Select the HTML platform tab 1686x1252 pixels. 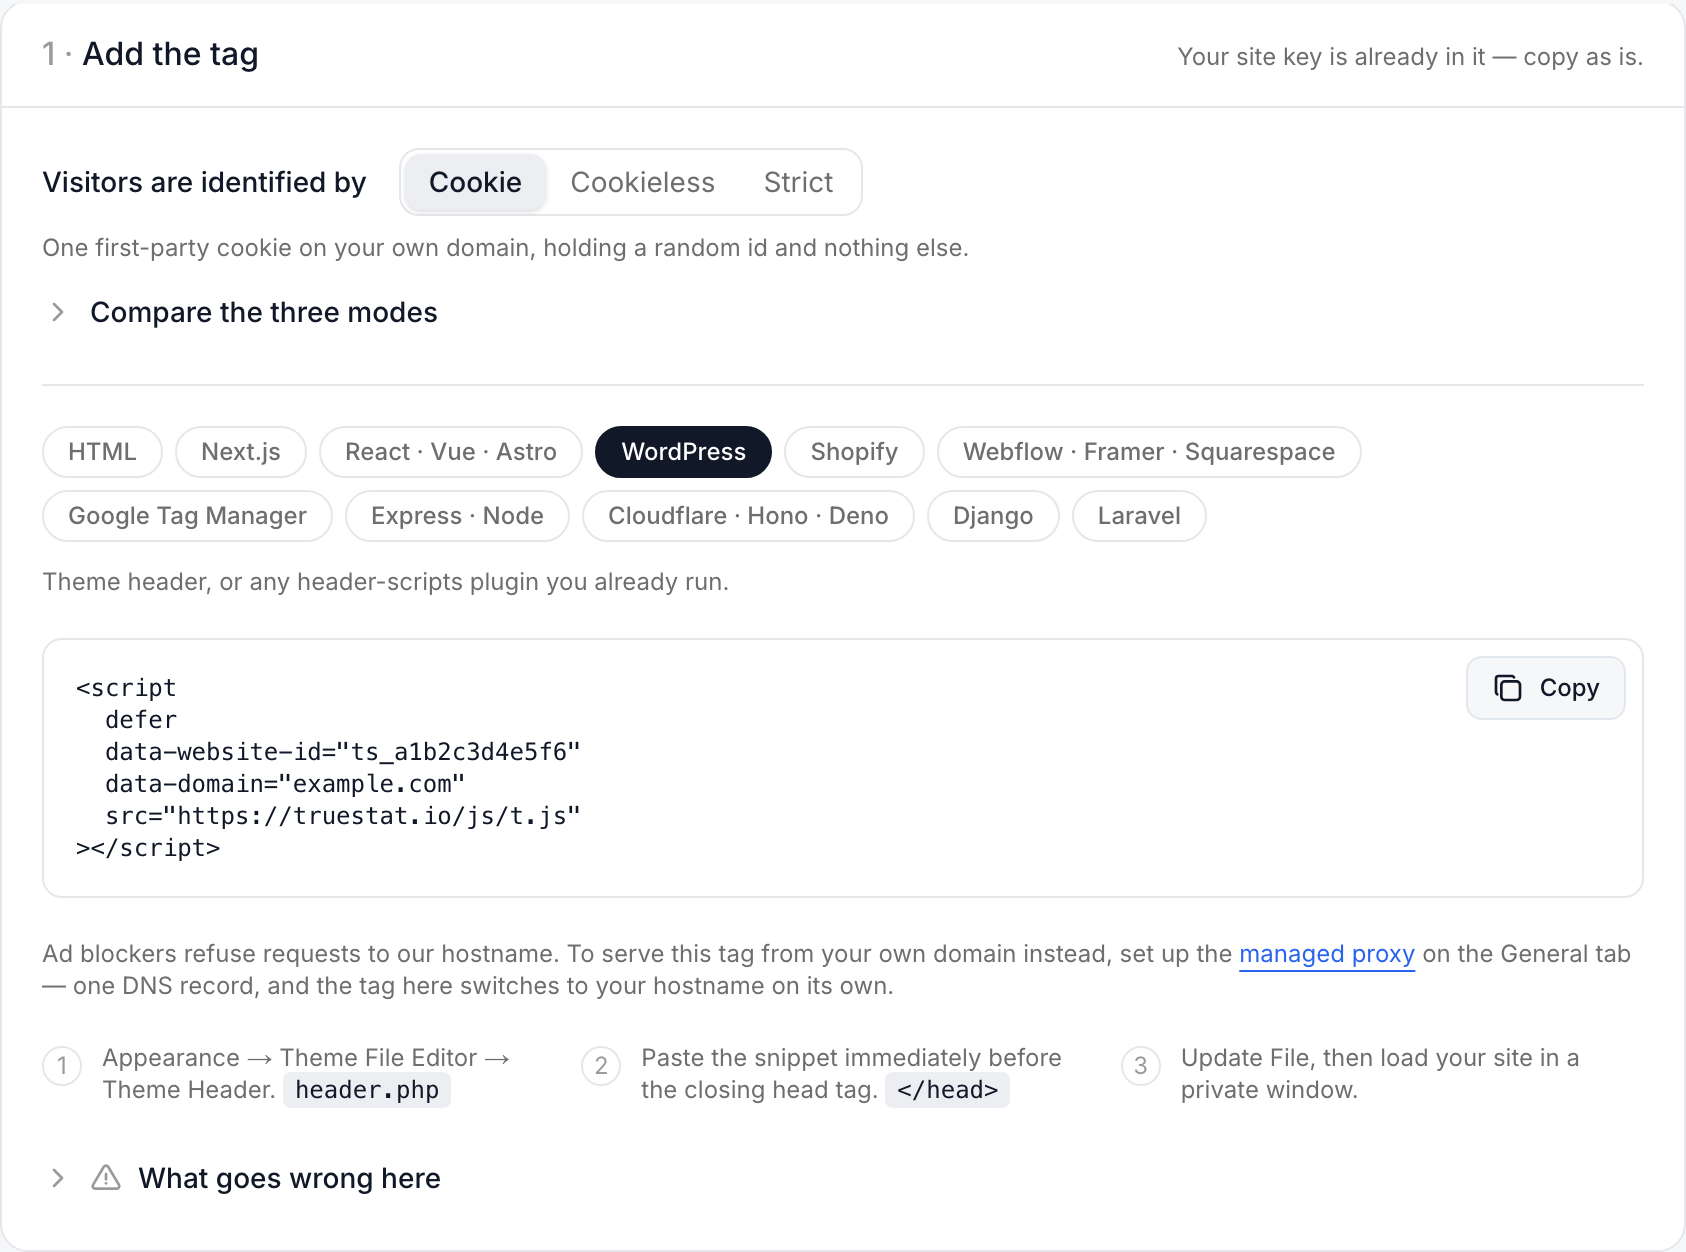coord(102,452)
